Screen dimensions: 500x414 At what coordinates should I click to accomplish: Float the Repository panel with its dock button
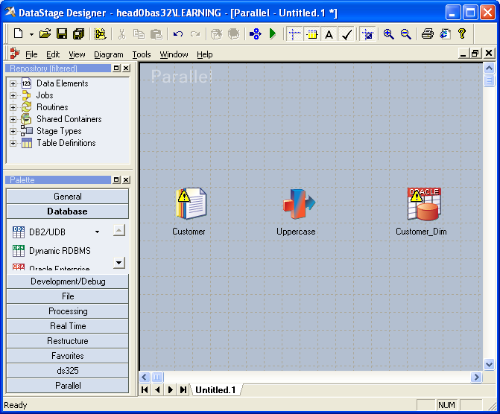click(116, 68)
